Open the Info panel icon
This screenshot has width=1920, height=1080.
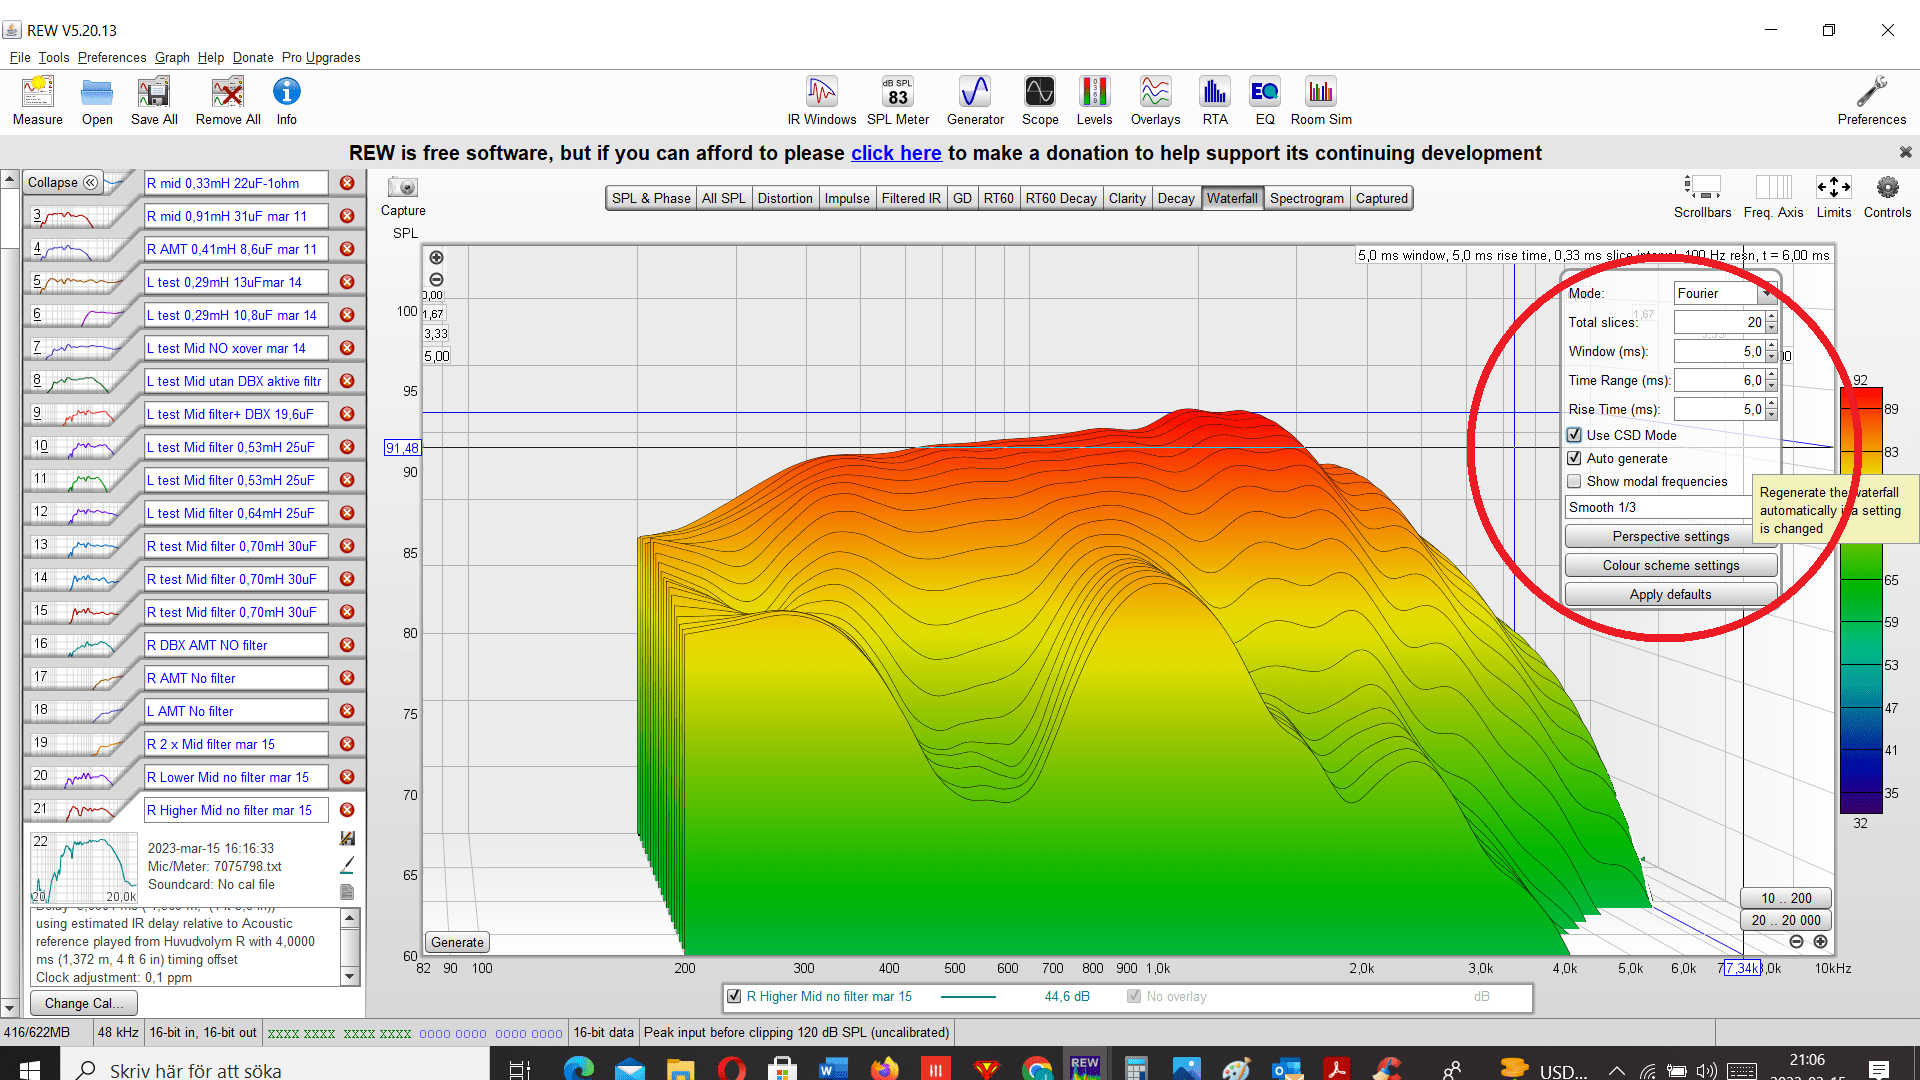point(287,101)
